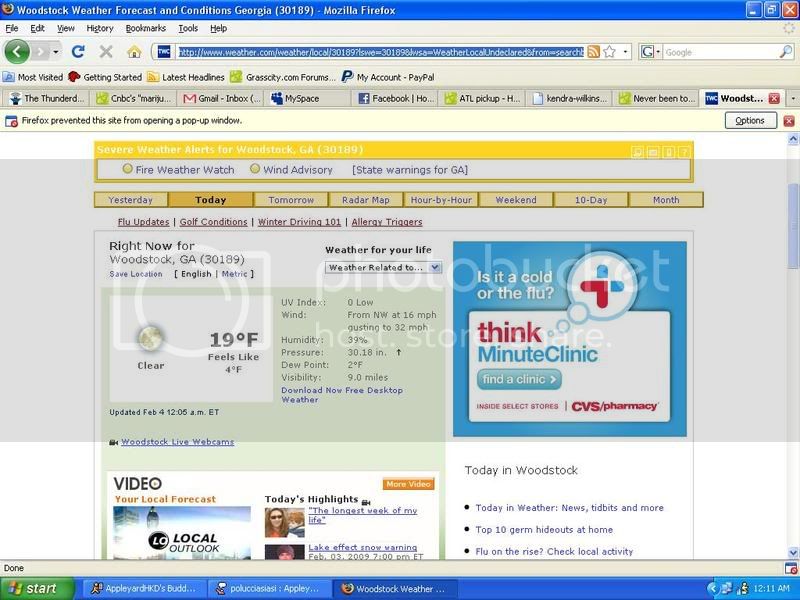Click the taskbar clock showing 12:11 AM
Image resolution: width=800 pixels, height=600 pixels.
coord(771,589)
